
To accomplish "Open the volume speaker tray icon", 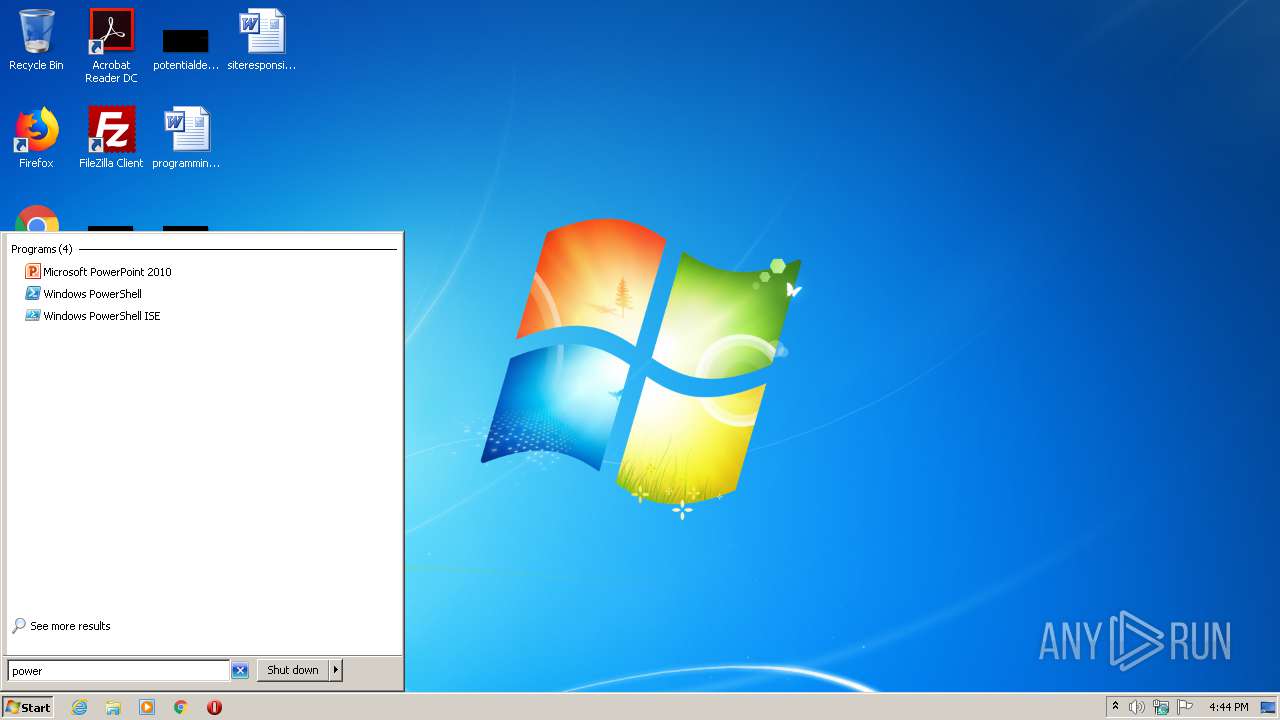I will [1137, 707].
